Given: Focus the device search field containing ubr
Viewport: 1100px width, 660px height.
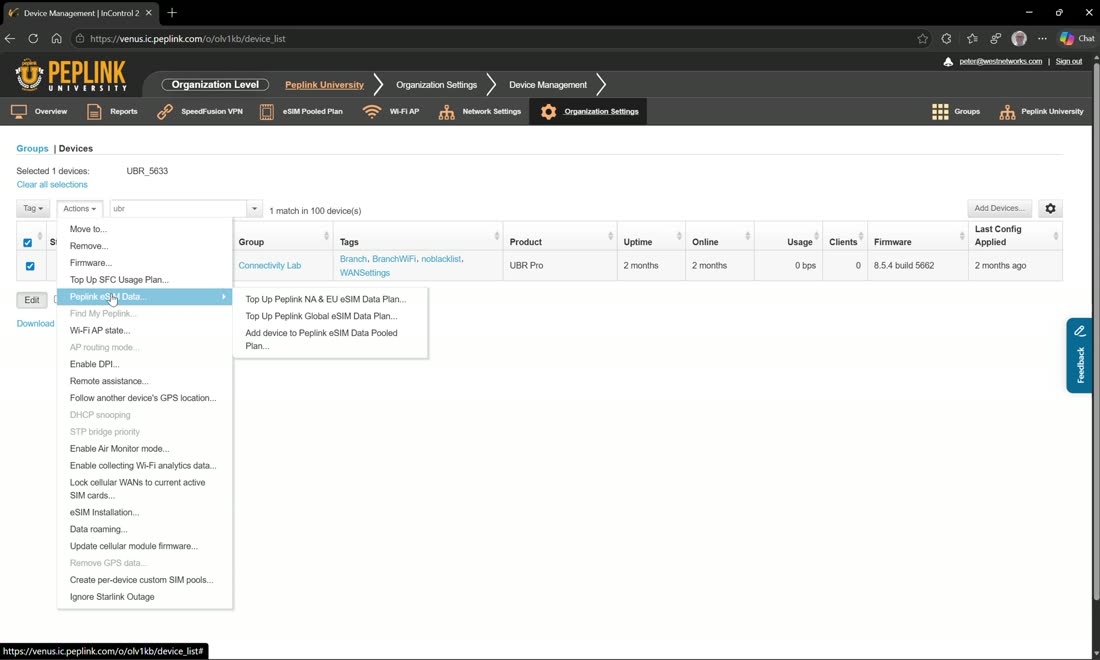Looking at the screenshot, I should click(178, 208).
